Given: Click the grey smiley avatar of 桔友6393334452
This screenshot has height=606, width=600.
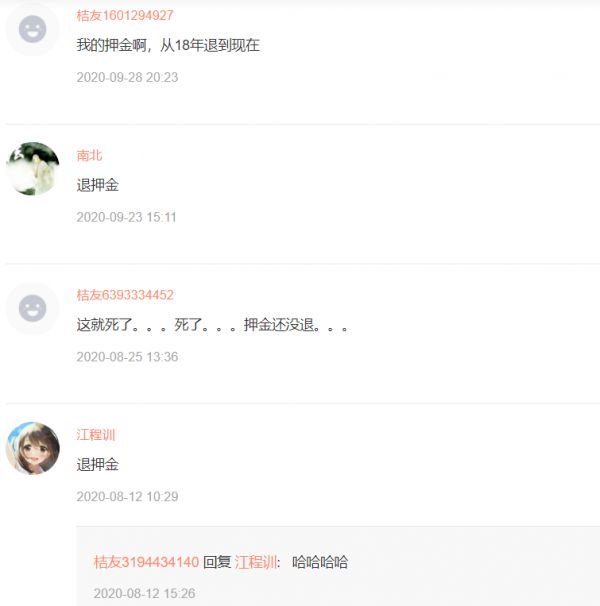Looking at the screenshot, I should pyautogui.click(x=32, y=308).
